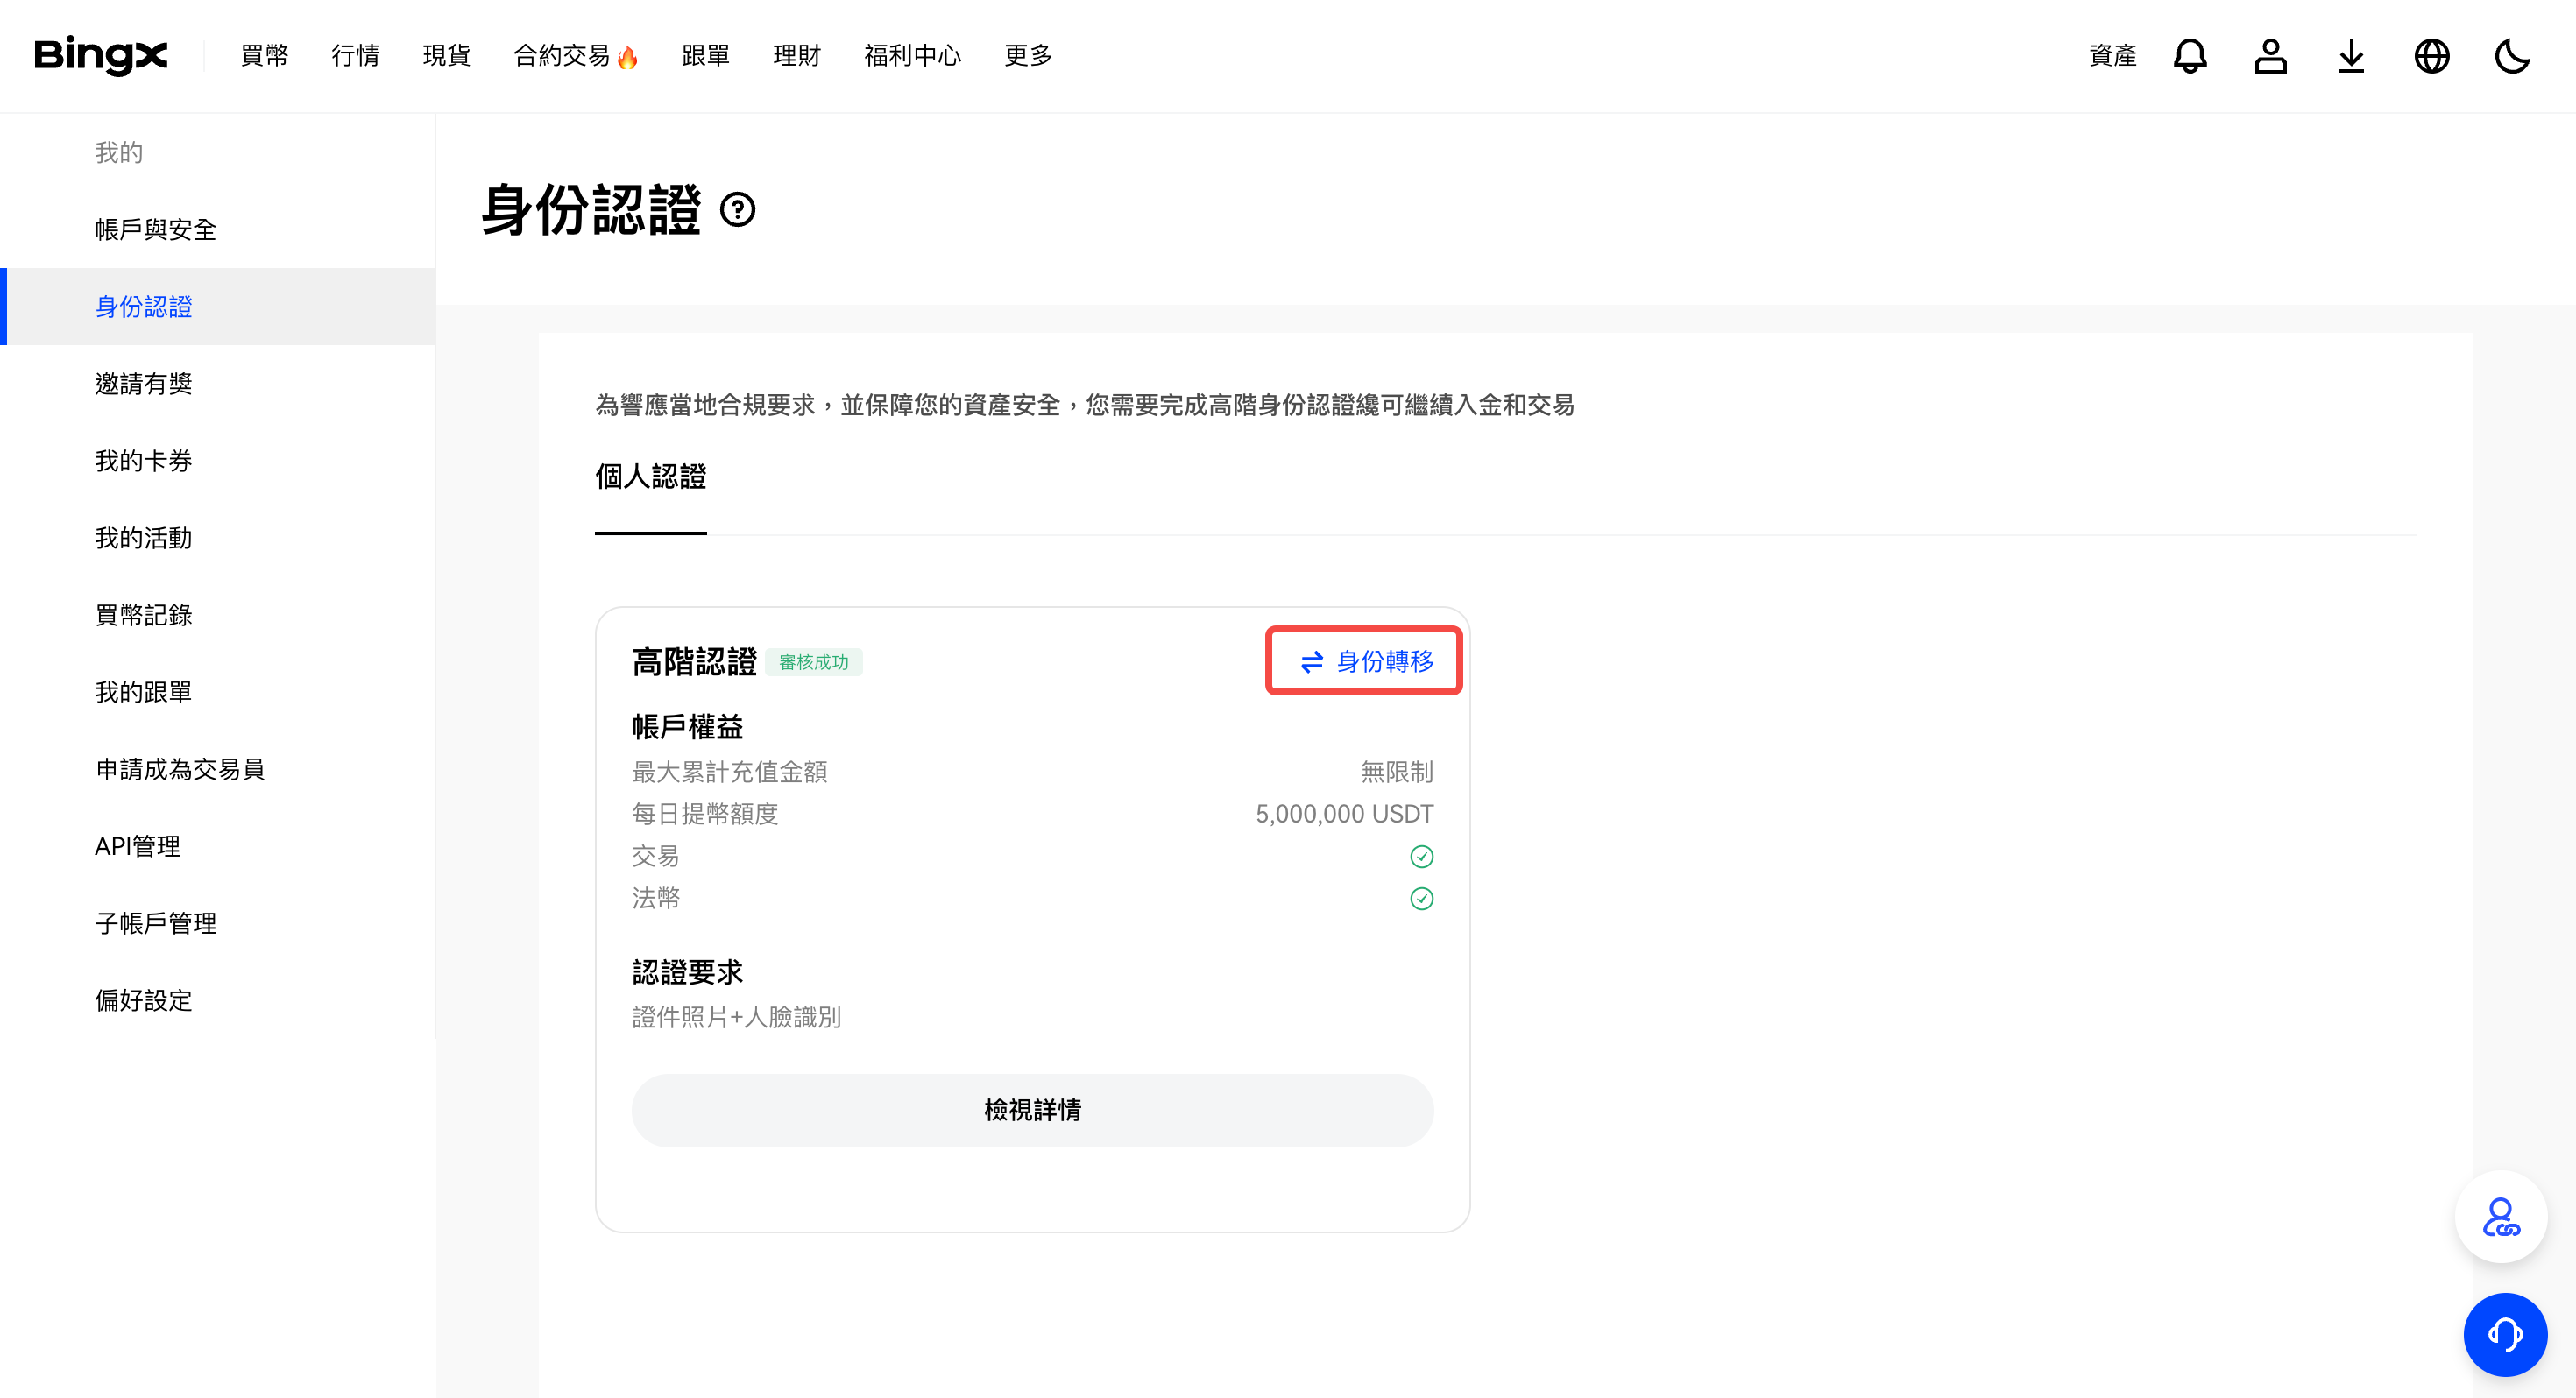Viewport: 2576px width, 1398px height.
Task: Click the app download arrow icon
Action: pyautogui.click(x=2351, y=56)
